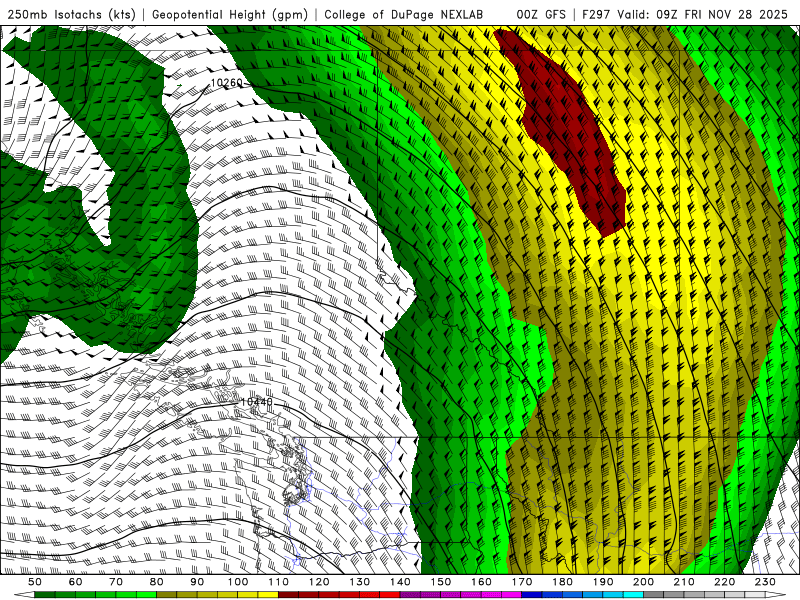Click the 220 label on the color scale

click(x=725, y=582)
